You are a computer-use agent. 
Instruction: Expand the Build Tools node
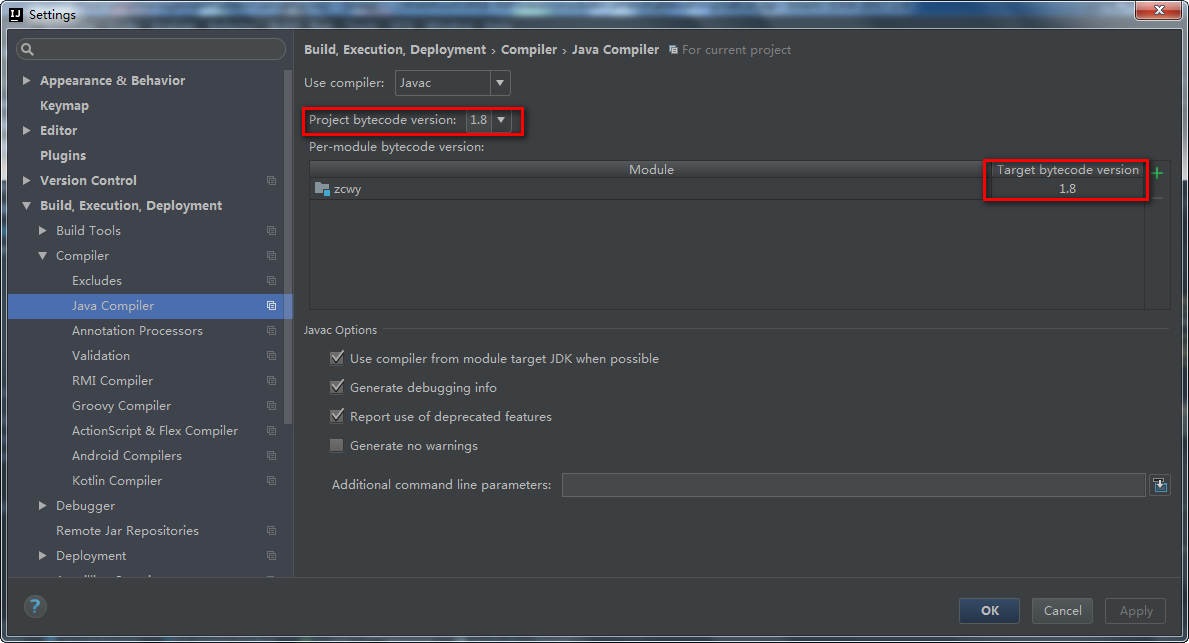[x=42, y=231]
